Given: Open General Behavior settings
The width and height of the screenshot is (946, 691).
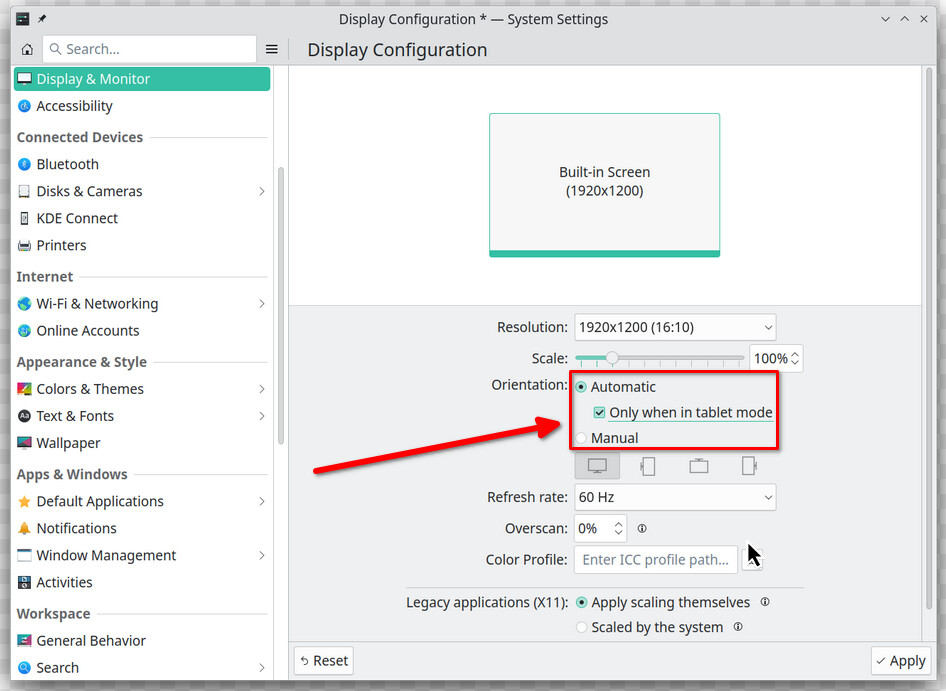Looking at the screenshot, I should click(x=142, y=641).
